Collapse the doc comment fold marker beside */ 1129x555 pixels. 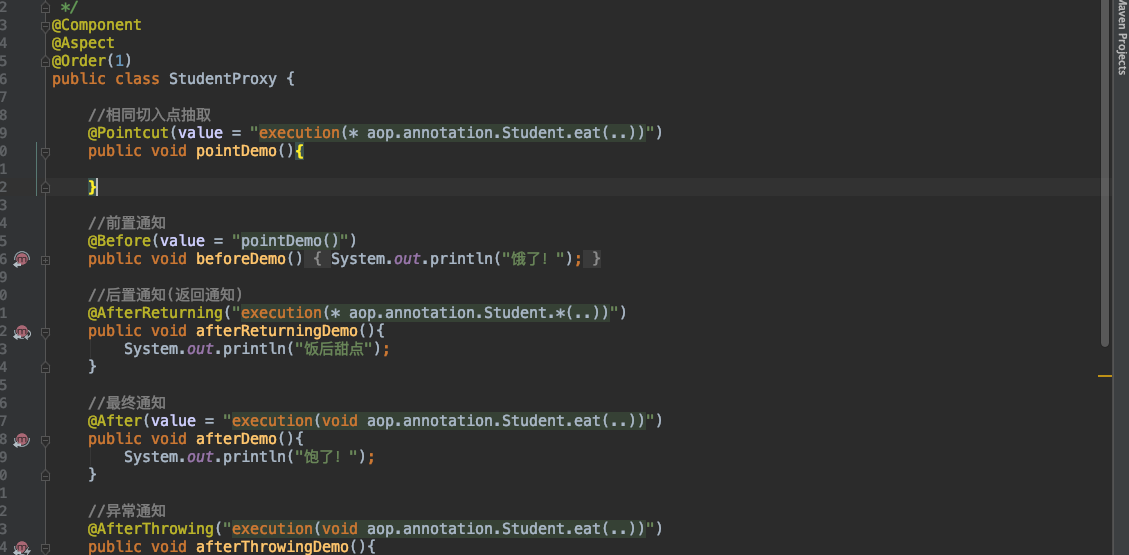tap(45, 8)
